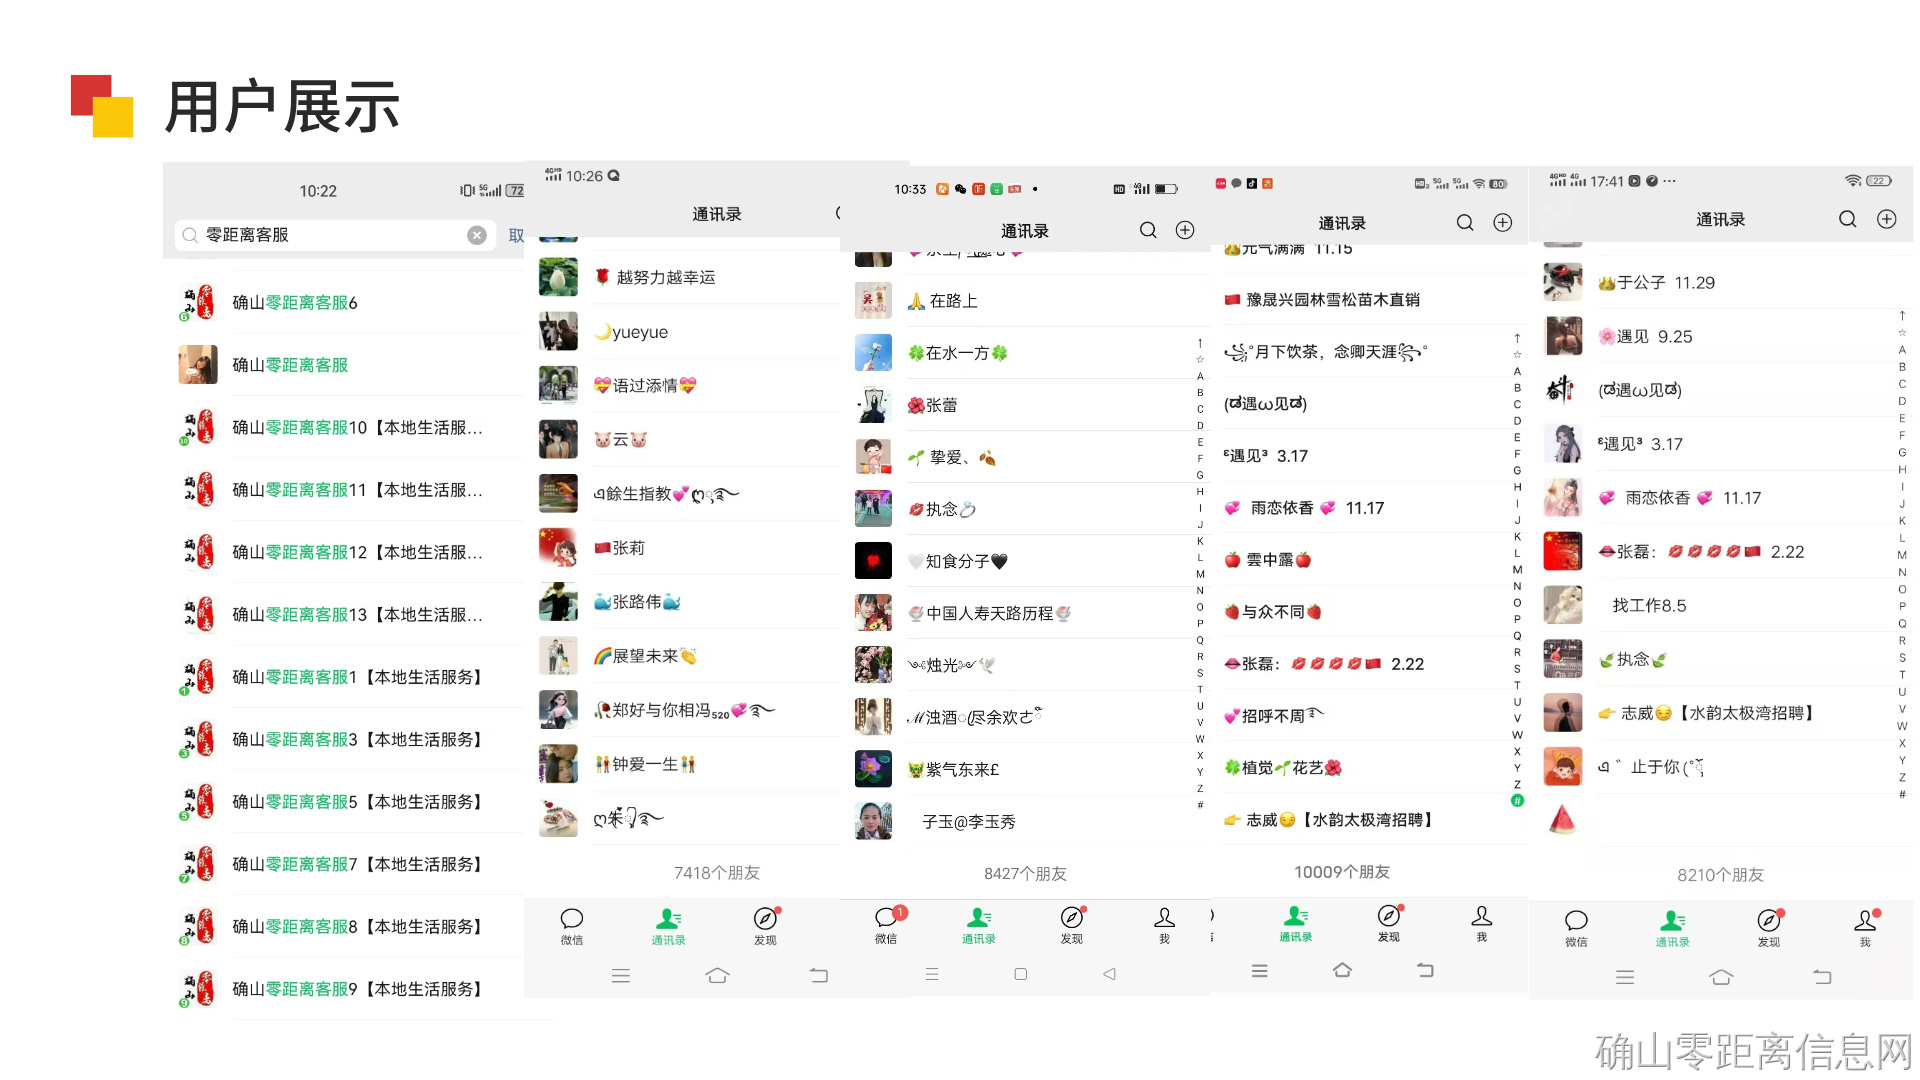
Task: Tap the triangle back button in the 8427个朋友 phone
Action: point(1109,973)
